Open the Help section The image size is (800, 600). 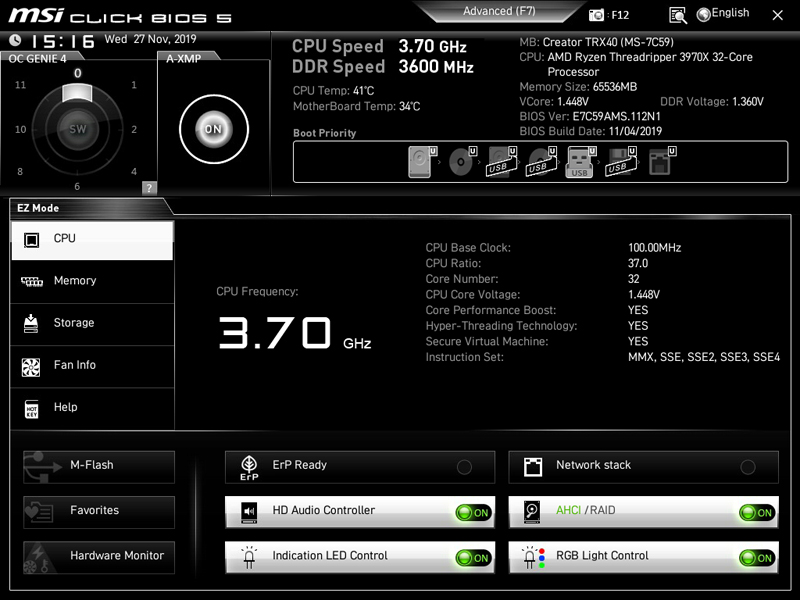coord(92,409)
